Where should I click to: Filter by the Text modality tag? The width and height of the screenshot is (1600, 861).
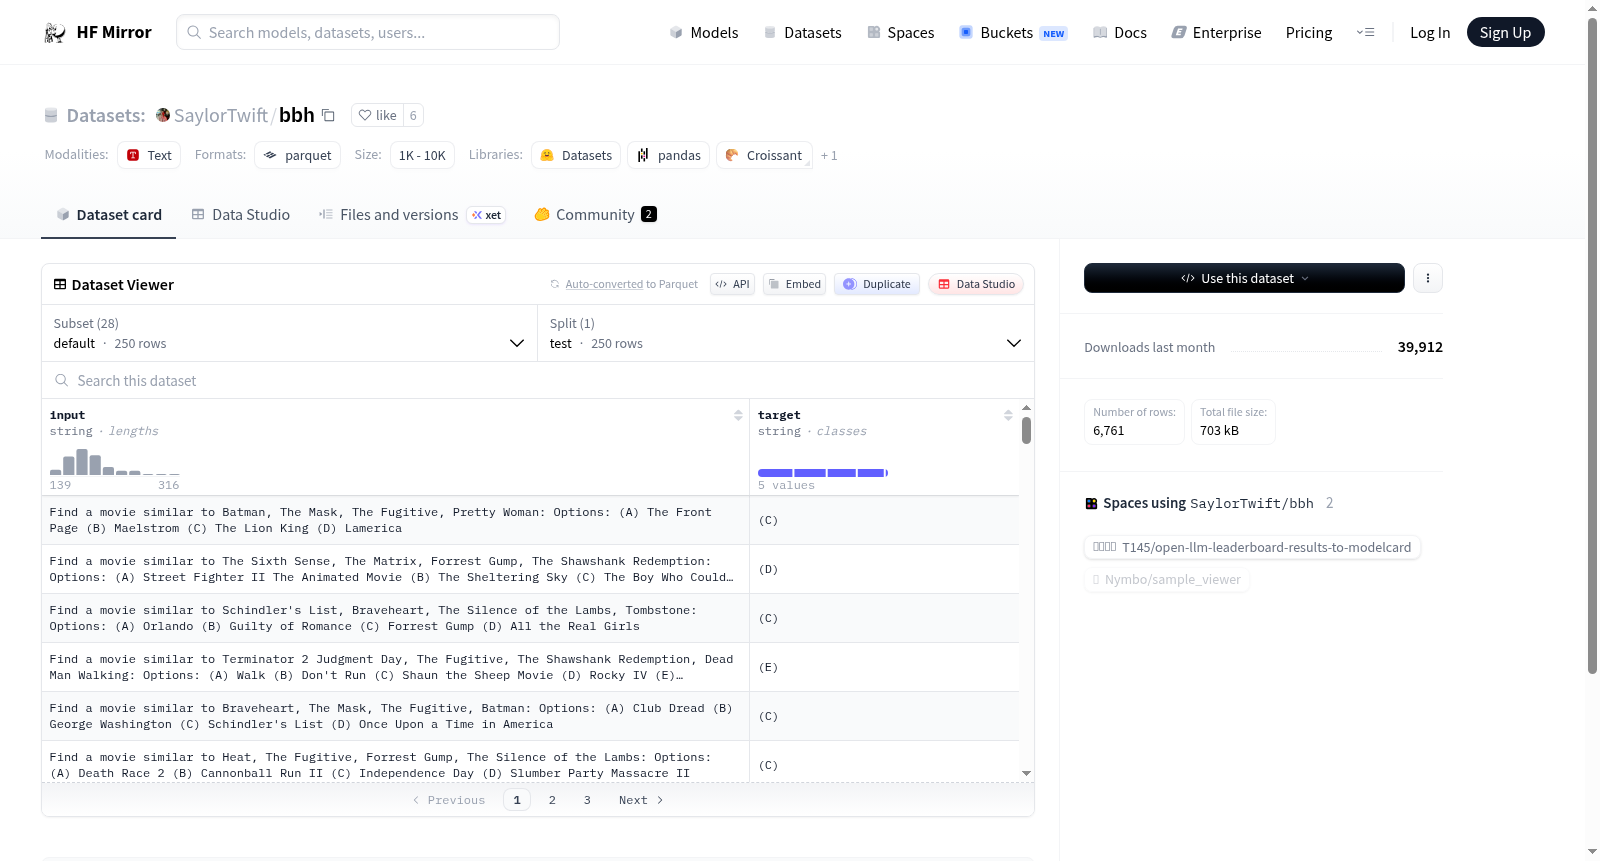149,155
